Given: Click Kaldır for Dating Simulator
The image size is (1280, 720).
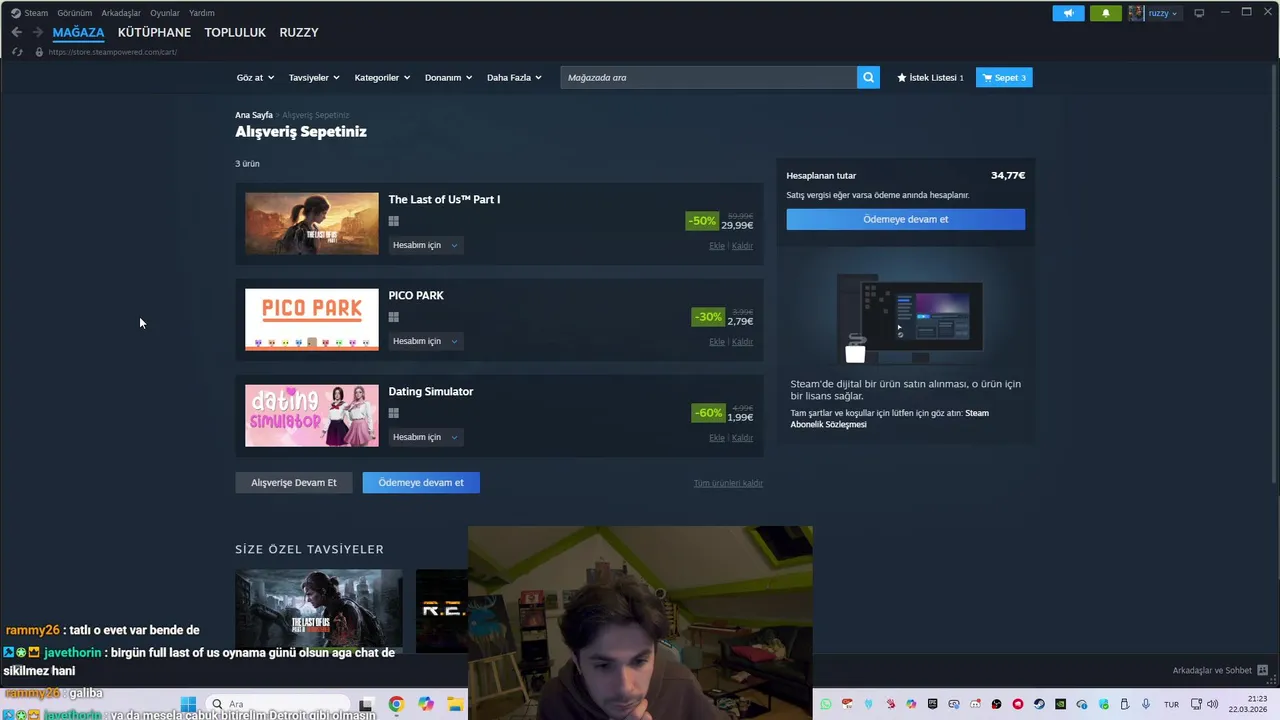Looking at the screenshot, I should 742,437.
